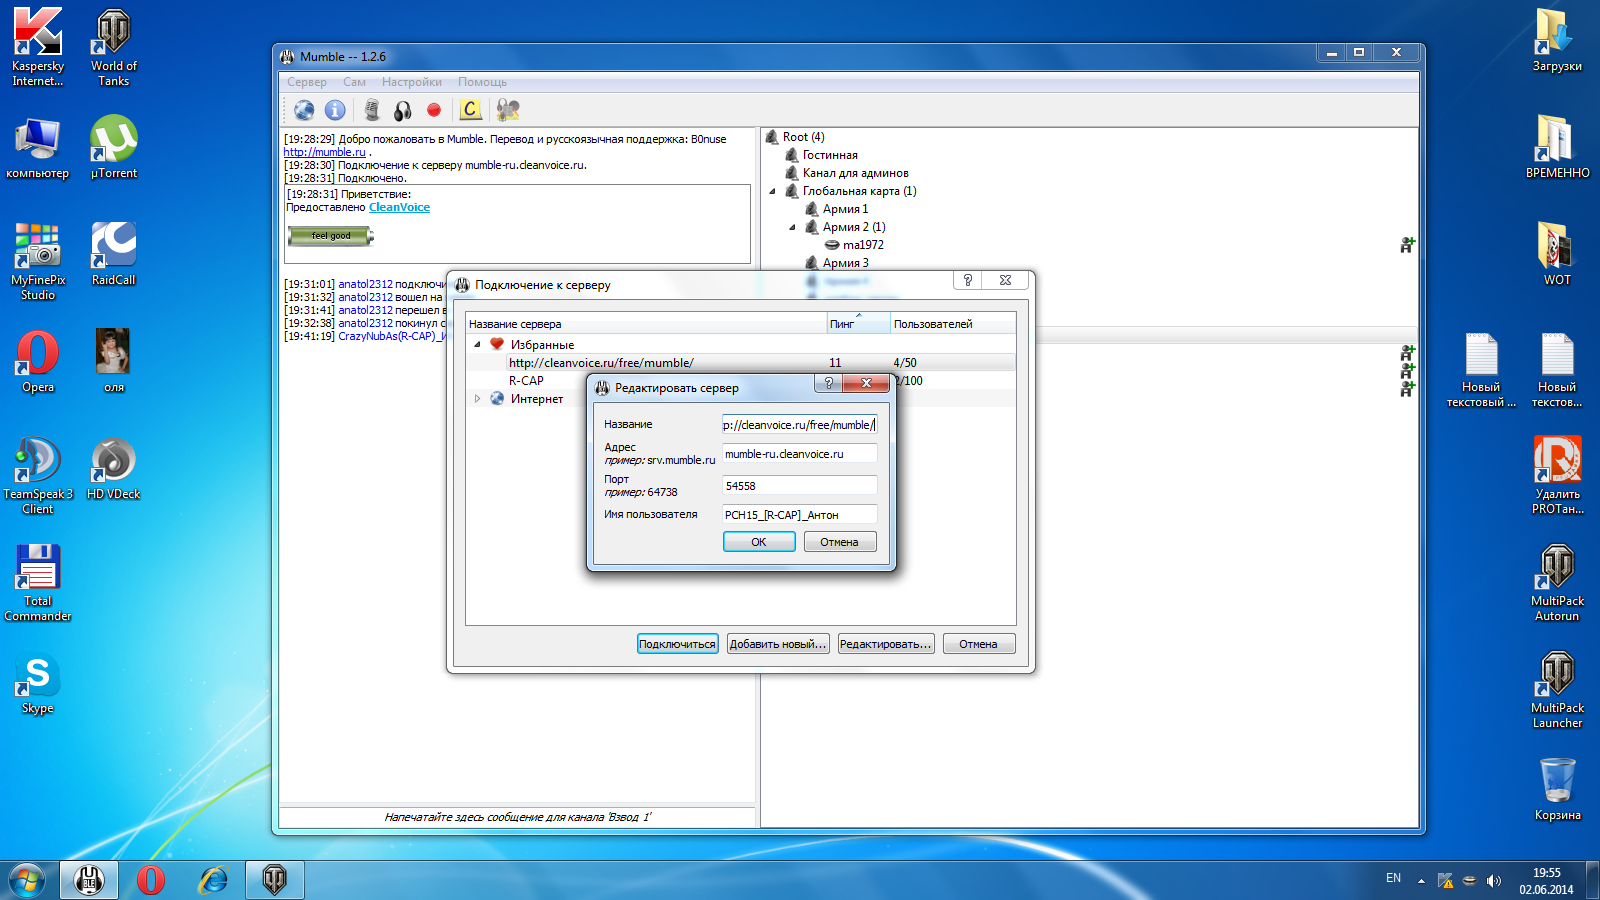Image resolution: width=1600 pixels, height=900 pixels.
Task: Click the yellow comment 'C' toolbar icon
Action: [470, 110]
